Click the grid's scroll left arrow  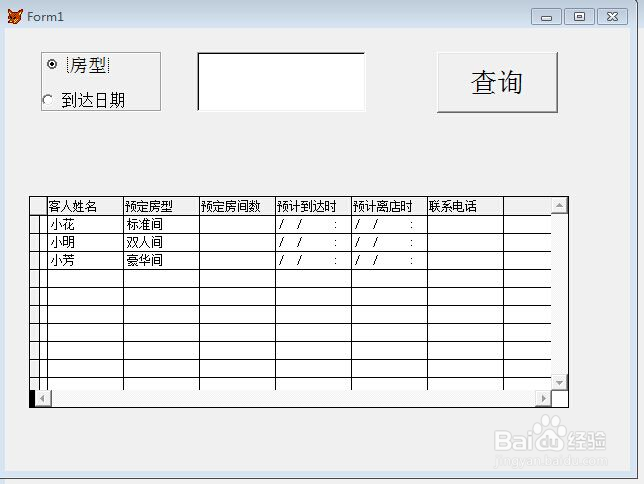click(x=42, y=398)
